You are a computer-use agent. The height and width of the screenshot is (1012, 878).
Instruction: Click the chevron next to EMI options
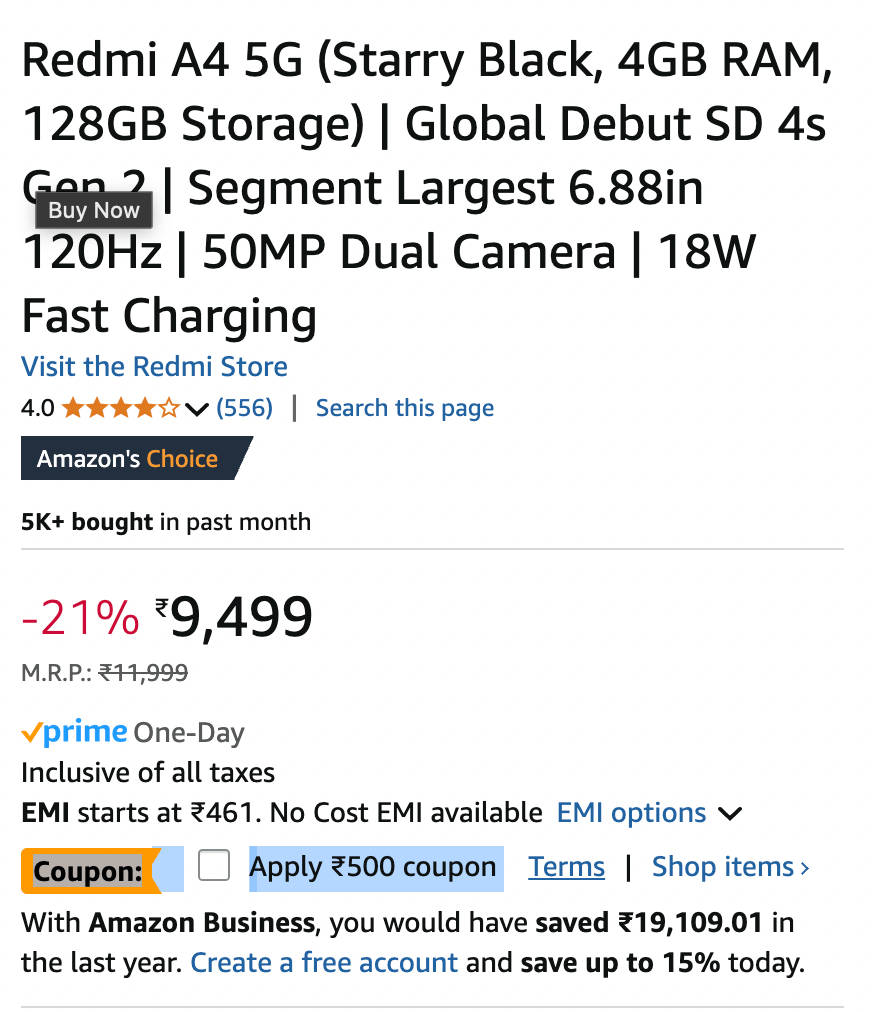[x=731, y=814]
